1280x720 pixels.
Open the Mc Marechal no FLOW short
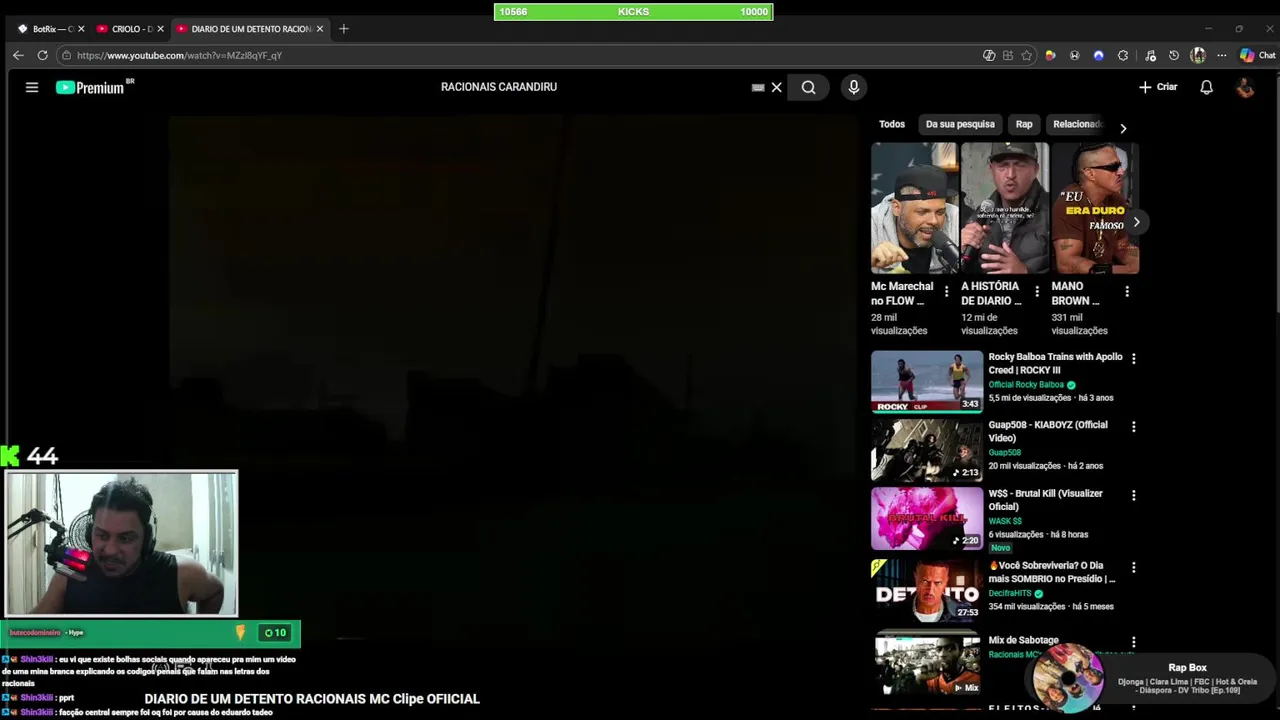point(914,208)
